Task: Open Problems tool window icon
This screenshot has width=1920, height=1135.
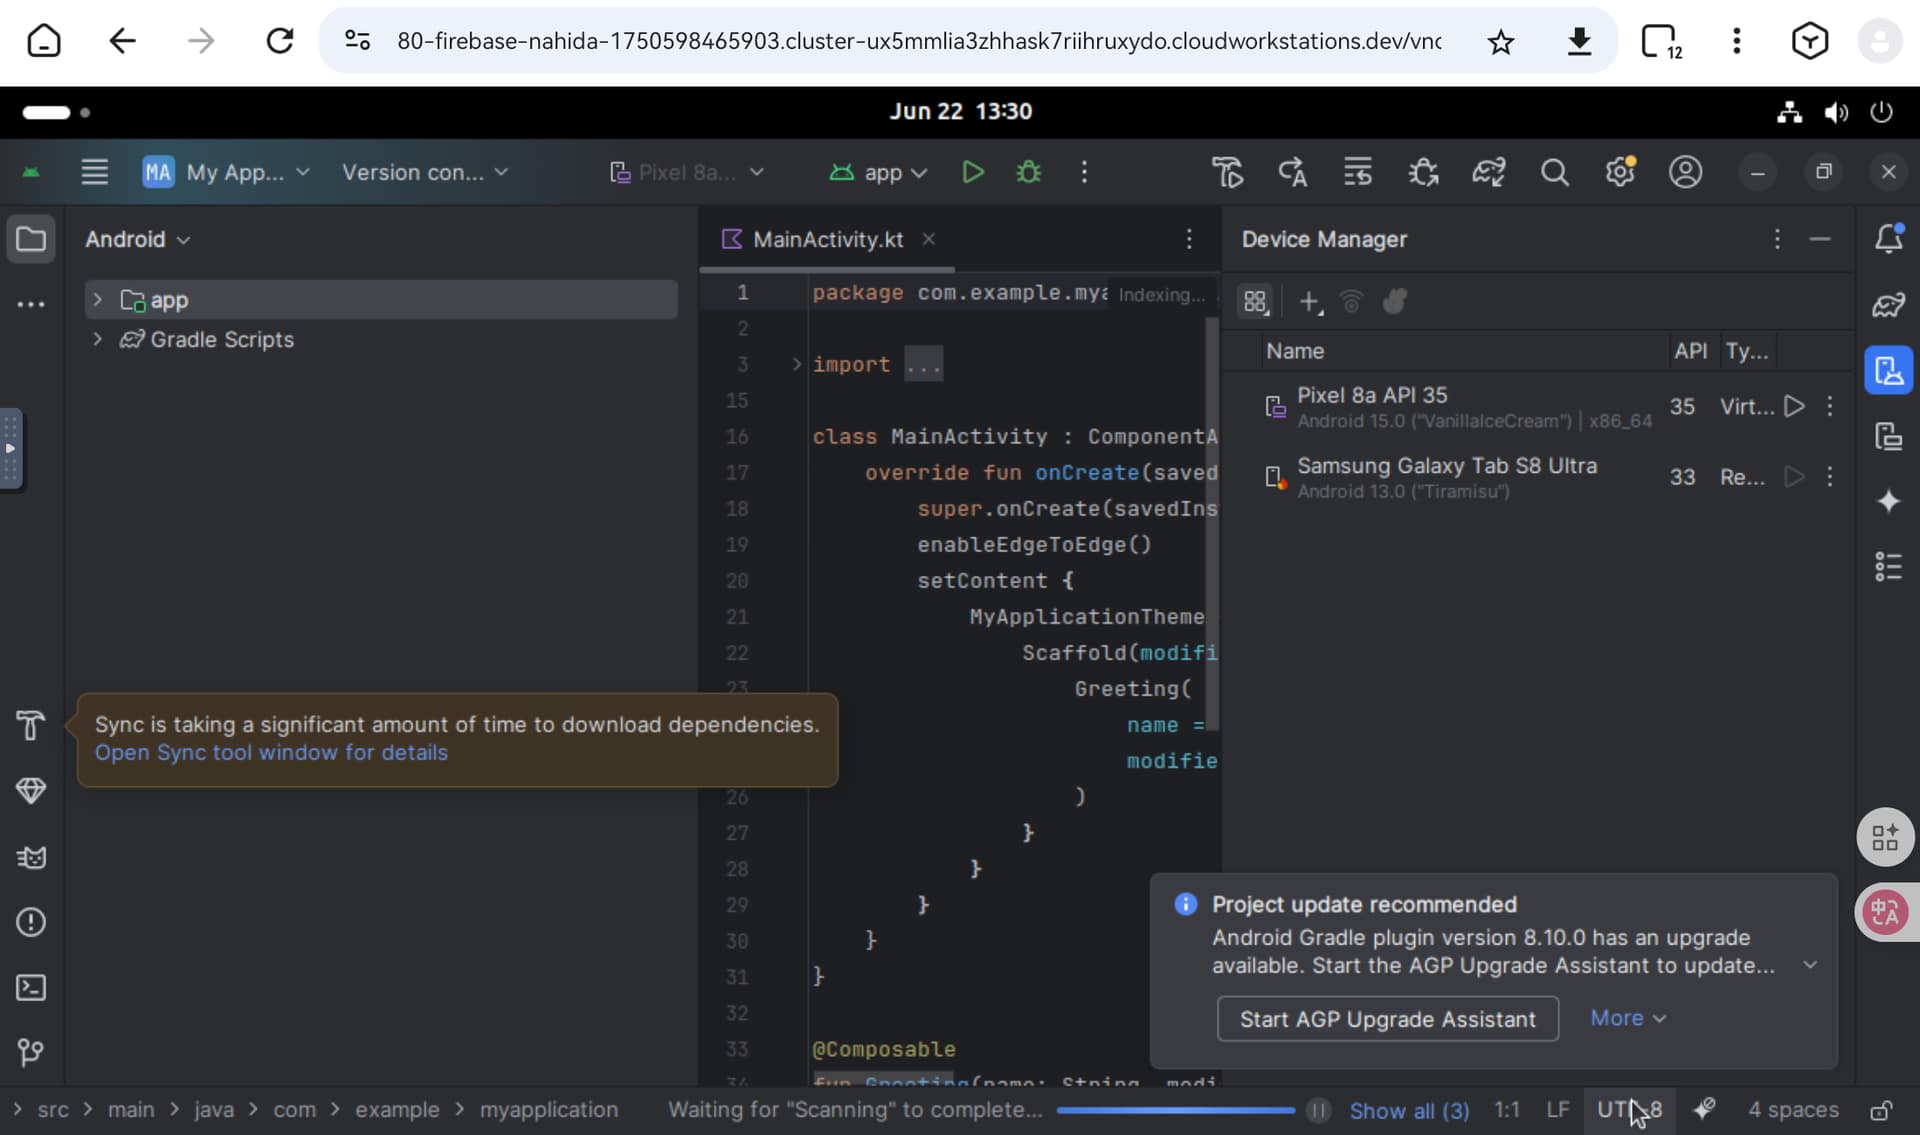Action: [31, 922]
